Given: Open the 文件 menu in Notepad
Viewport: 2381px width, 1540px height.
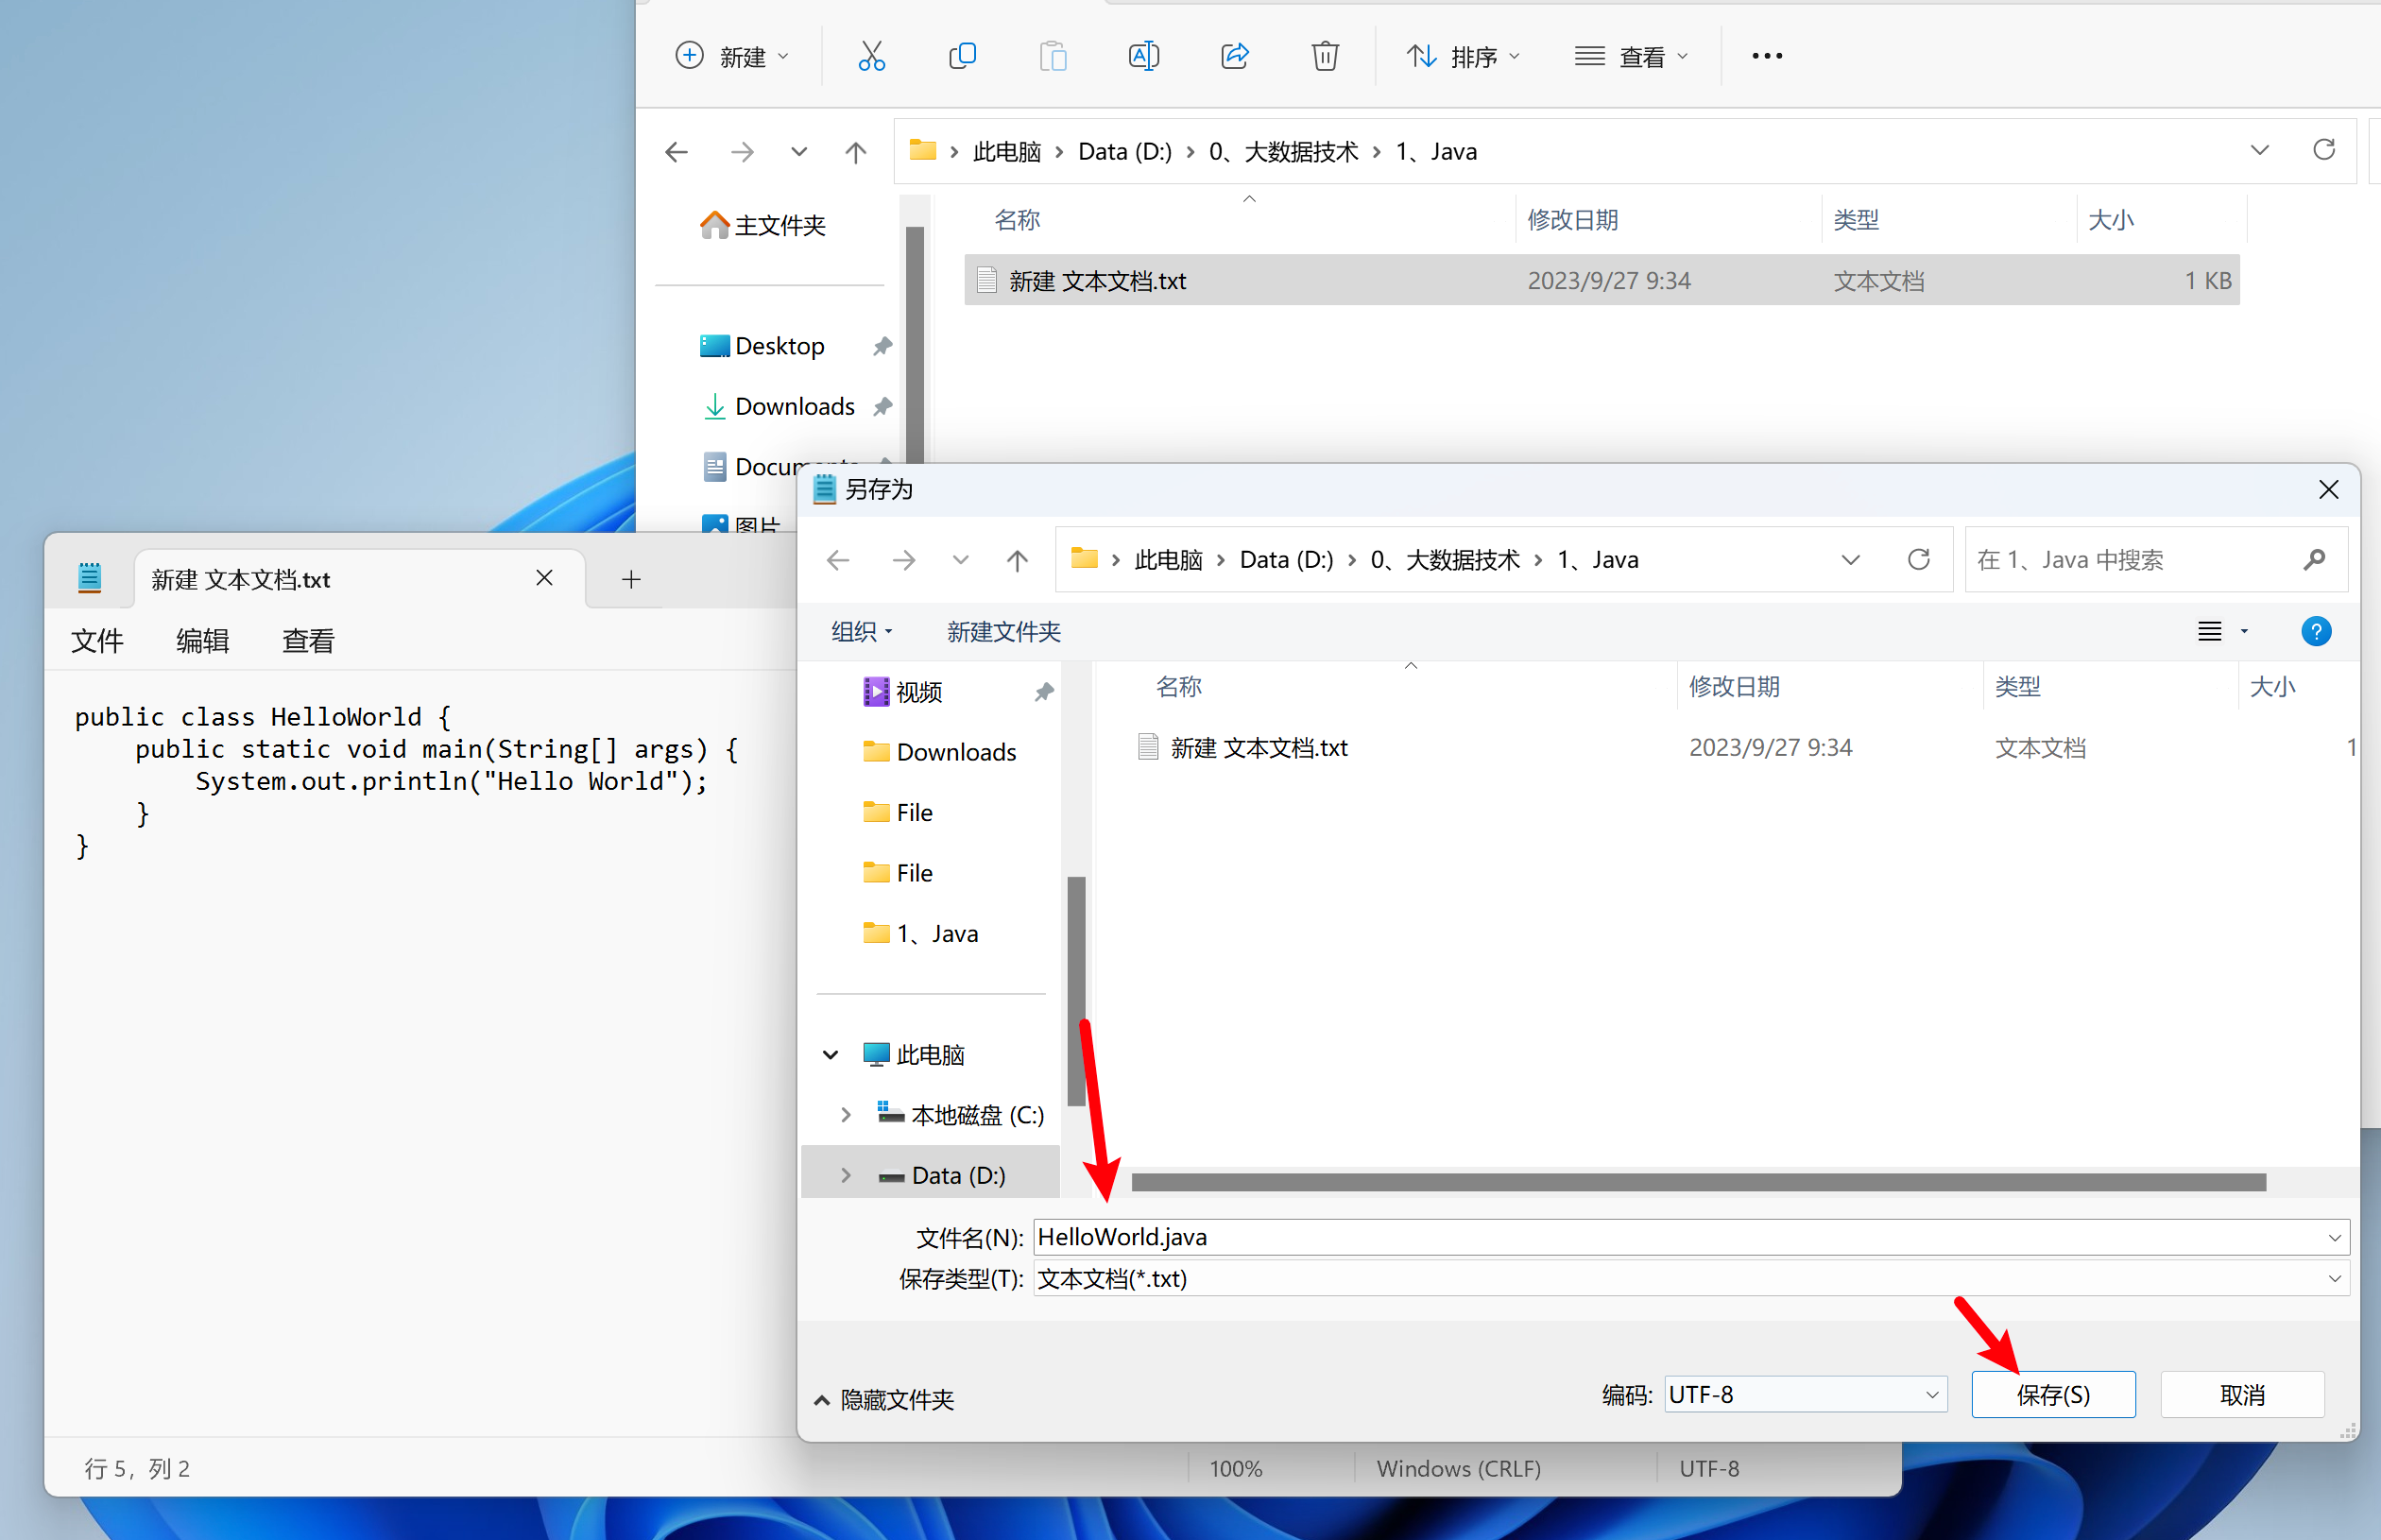Looking at the screenshot, I should pyautogui.click(x=97, y=640).
